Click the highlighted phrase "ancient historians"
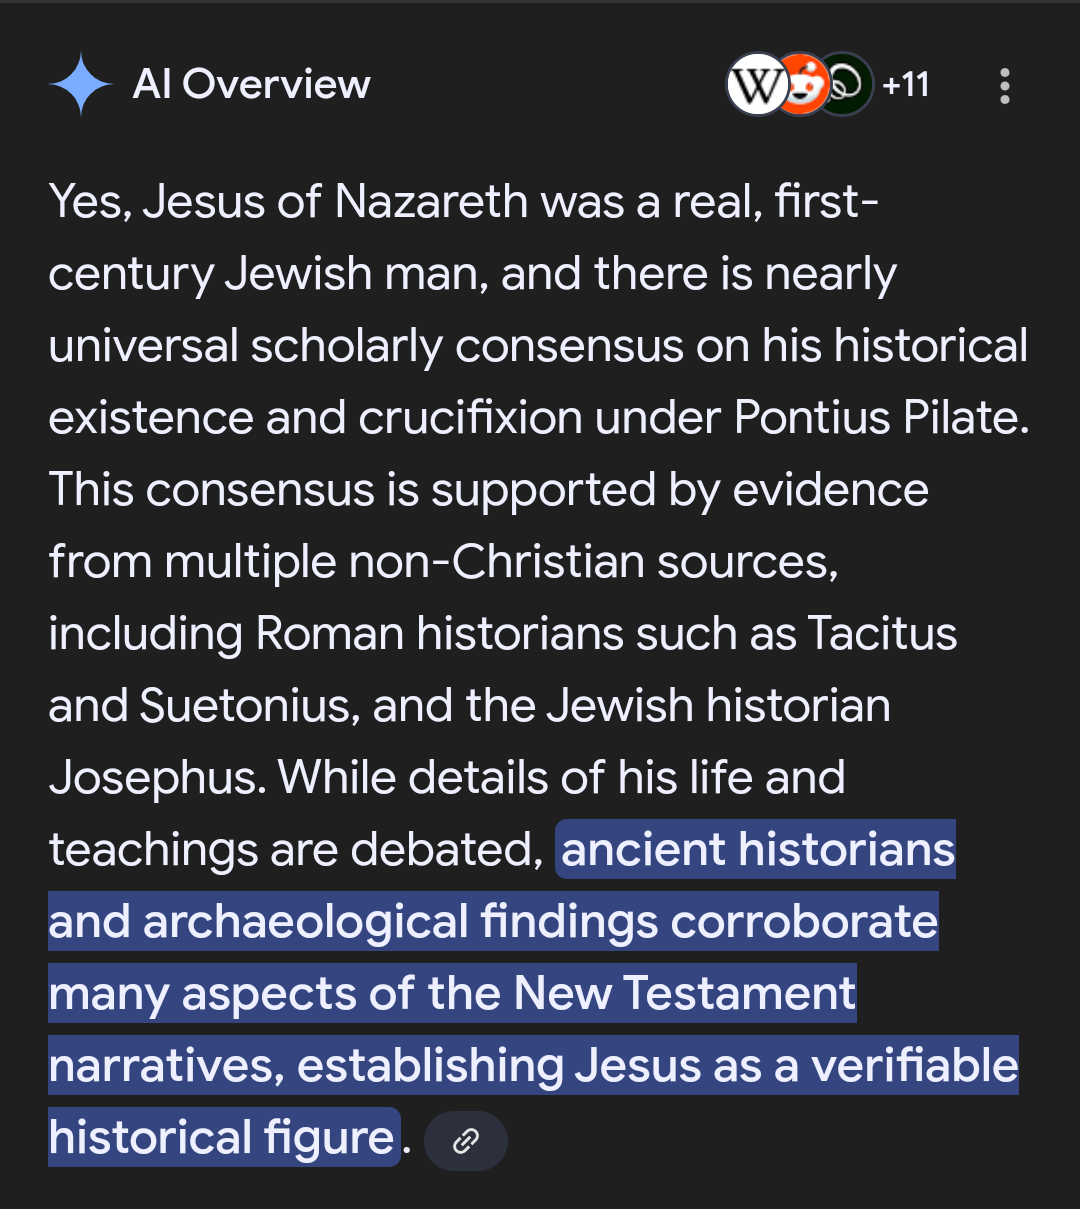Image resolution: width=1080 pixels, height=1209 pixels. [758, 850]
